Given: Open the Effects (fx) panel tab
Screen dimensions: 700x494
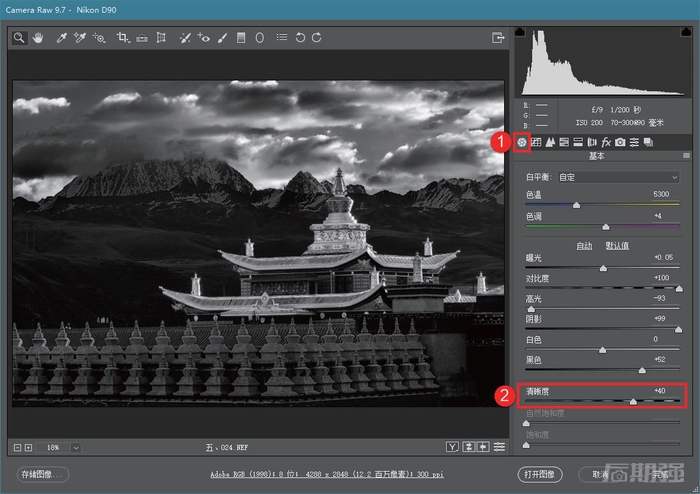Looking at the screenshot, I should click(606, 142).
